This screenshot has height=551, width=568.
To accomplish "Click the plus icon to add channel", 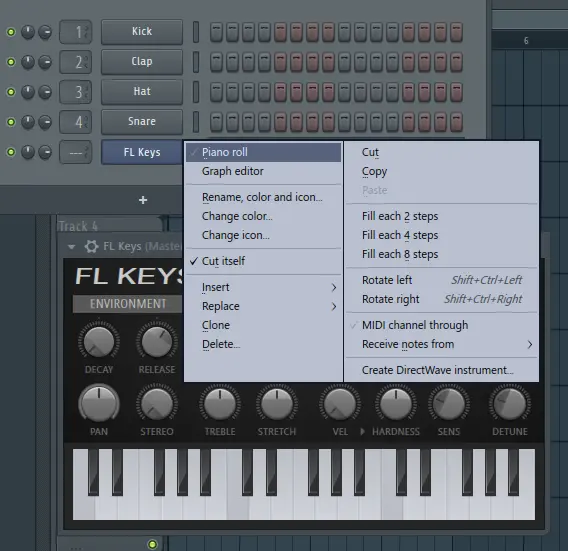I will pyautogui.click(x=143, y=200).
